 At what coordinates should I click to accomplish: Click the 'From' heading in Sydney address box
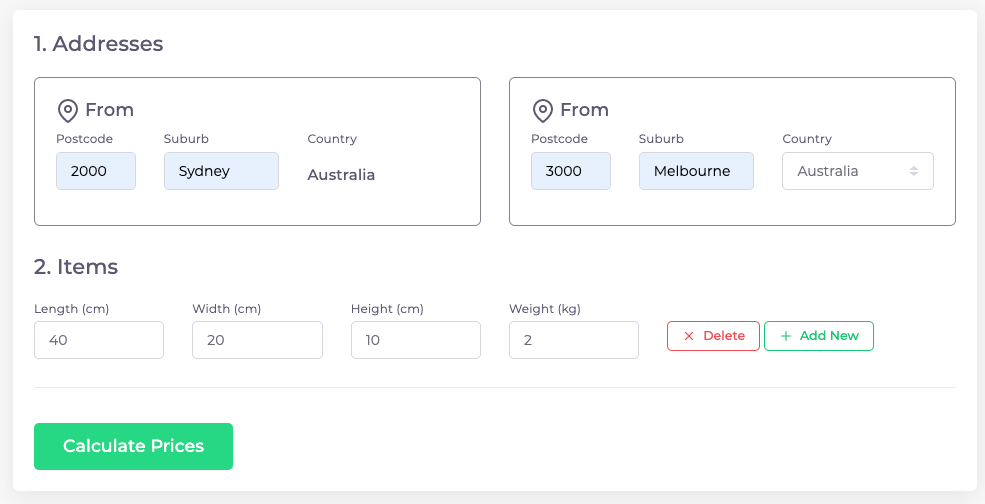click(x=109, y=110)
